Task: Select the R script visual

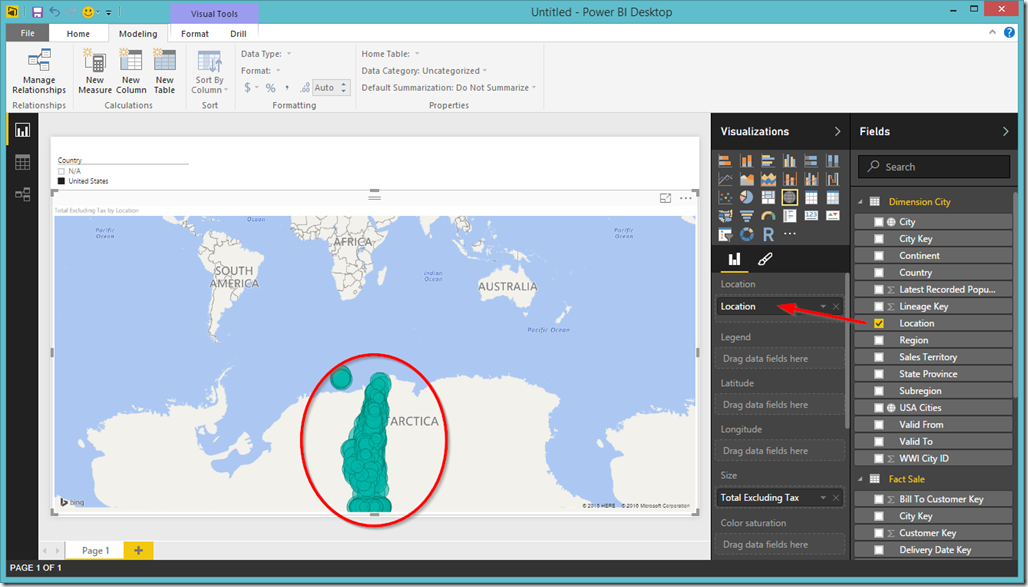Action: coord(768,234)
